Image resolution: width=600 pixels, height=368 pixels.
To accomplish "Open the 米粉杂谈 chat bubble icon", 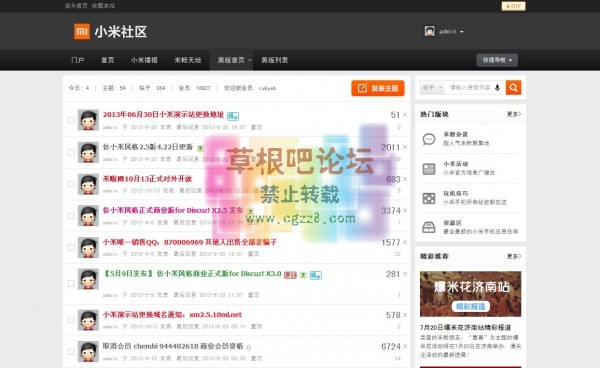I will pyautogui.click(x=429, y=139).
